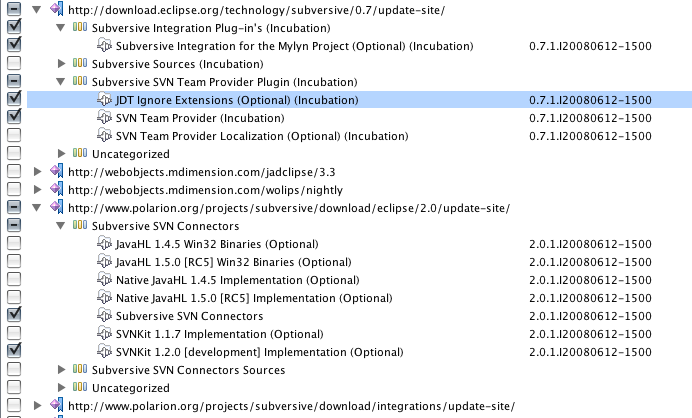Select the Subversive SVN Connectors feature row
Viewport: 692px width, 418px height.
pos(359,316)
